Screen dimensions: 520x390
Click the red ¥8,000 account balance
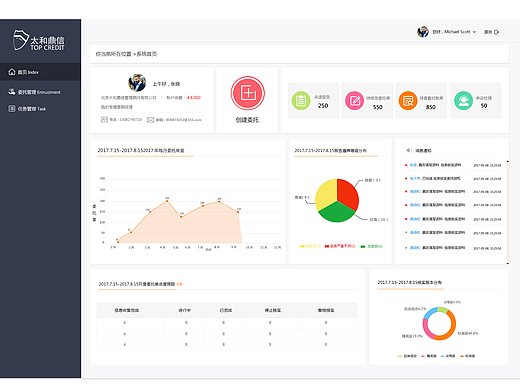194,98
